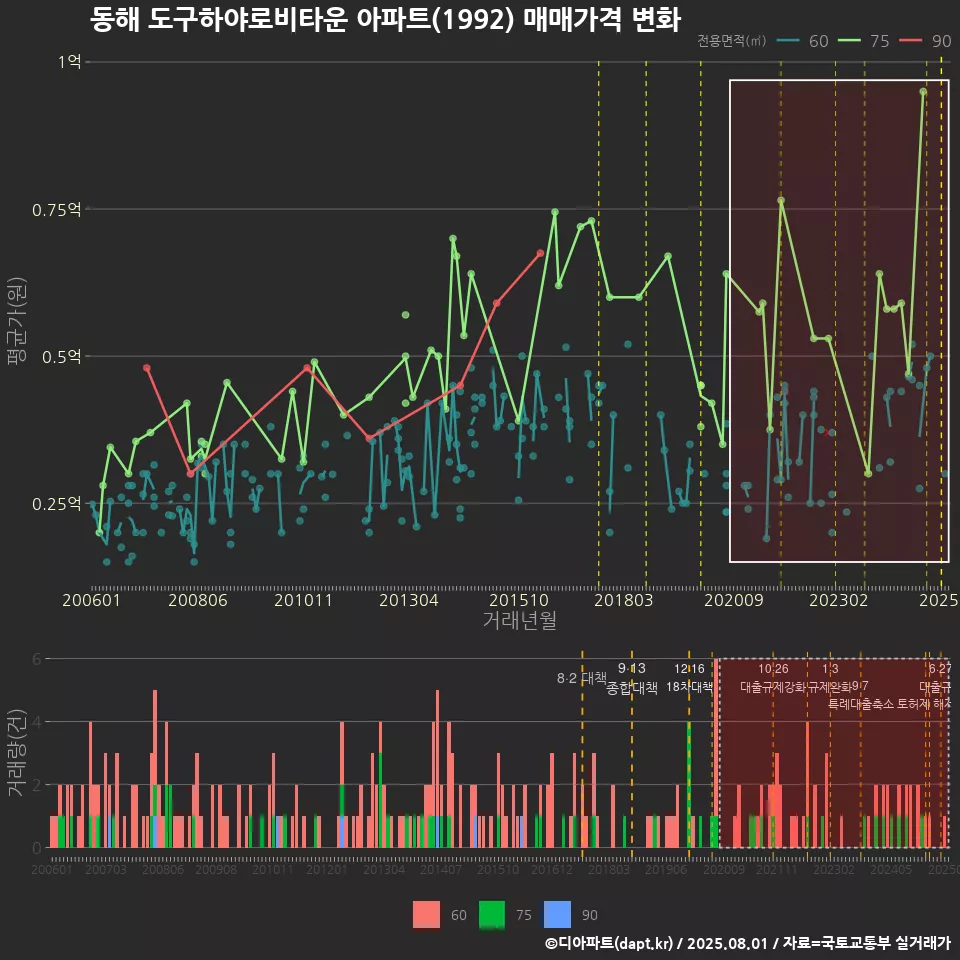Click the 4 label on volume axis
The height and width of the screenshot is (960, 960).
pyautogui.click(x=37, y=722)
